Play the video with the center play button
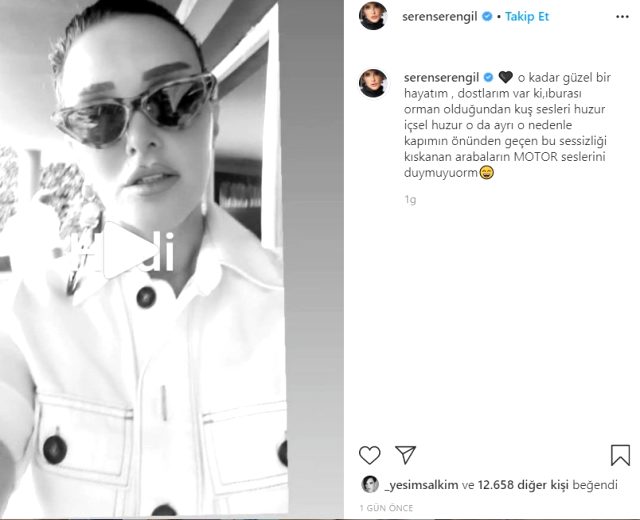The height and width of the screenshot is (520, 640). [124, 252]
